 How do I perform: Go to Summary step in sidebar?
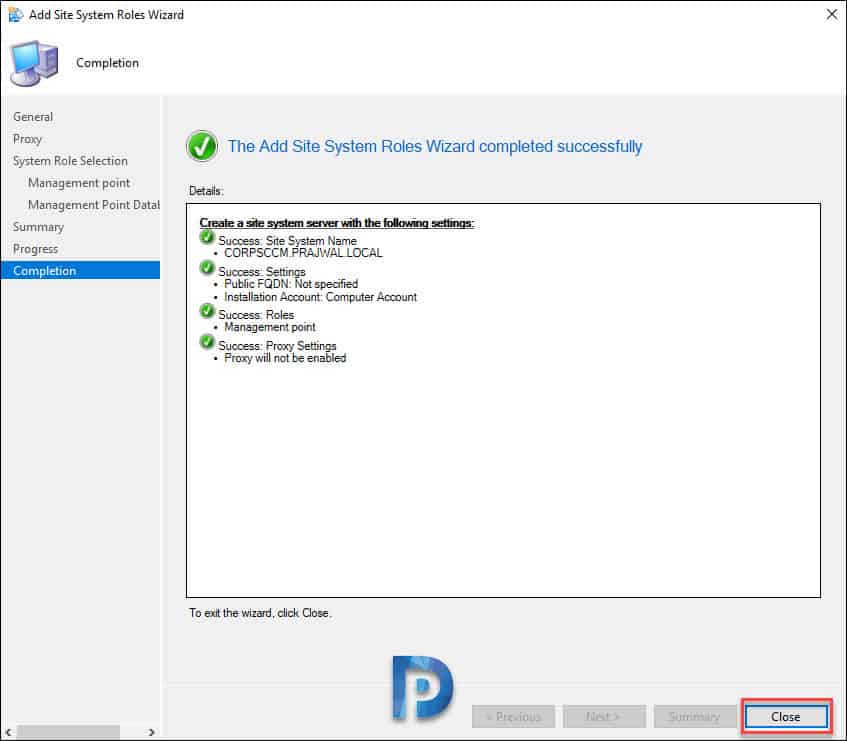[38, 227]
